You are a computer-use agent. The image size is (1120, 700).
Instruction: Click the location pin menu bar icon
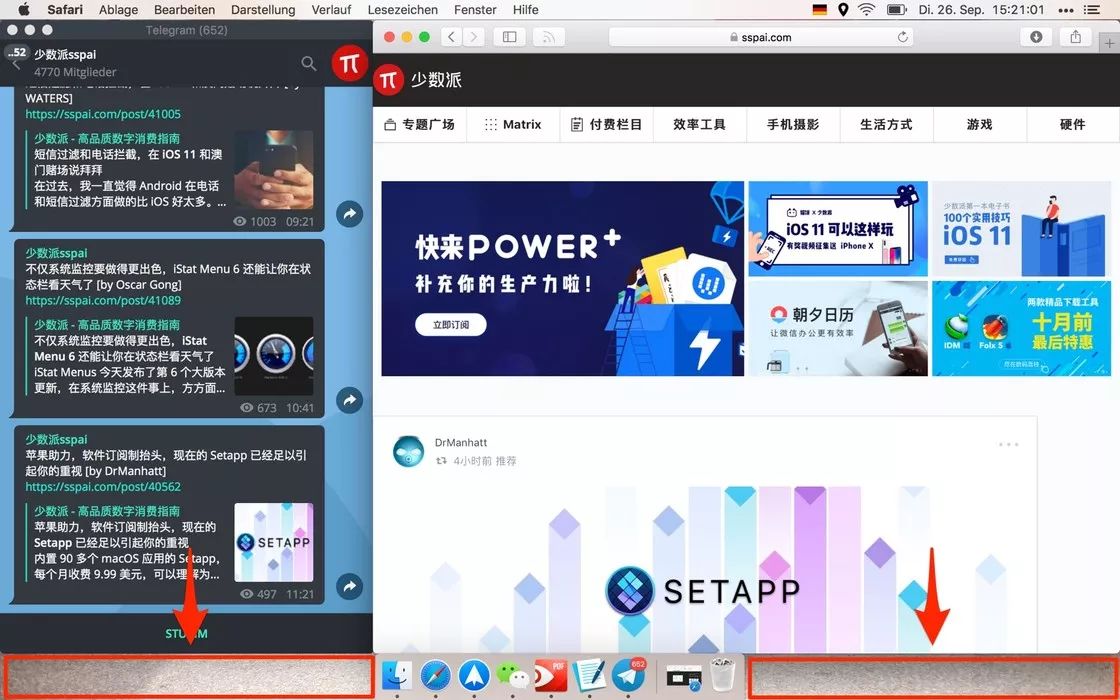[x=844, y=10]
